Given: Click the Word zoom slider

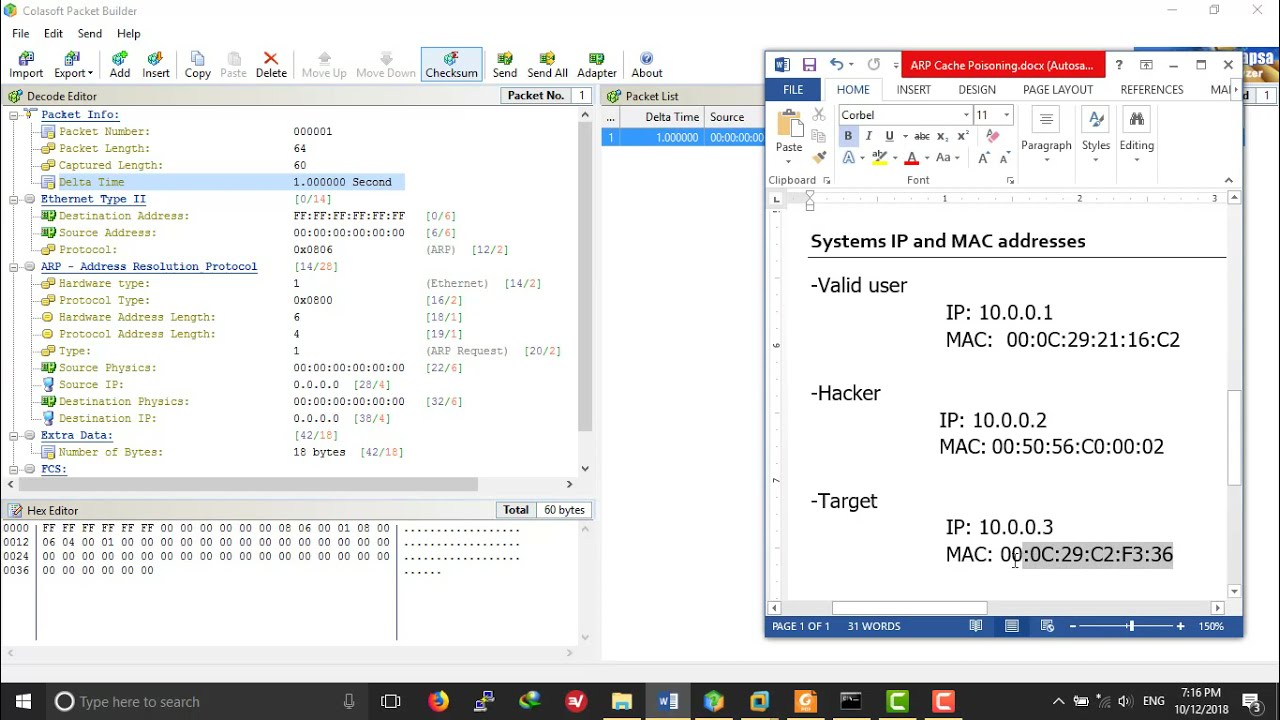Looking at the screenshot, I should [1130, 626].
